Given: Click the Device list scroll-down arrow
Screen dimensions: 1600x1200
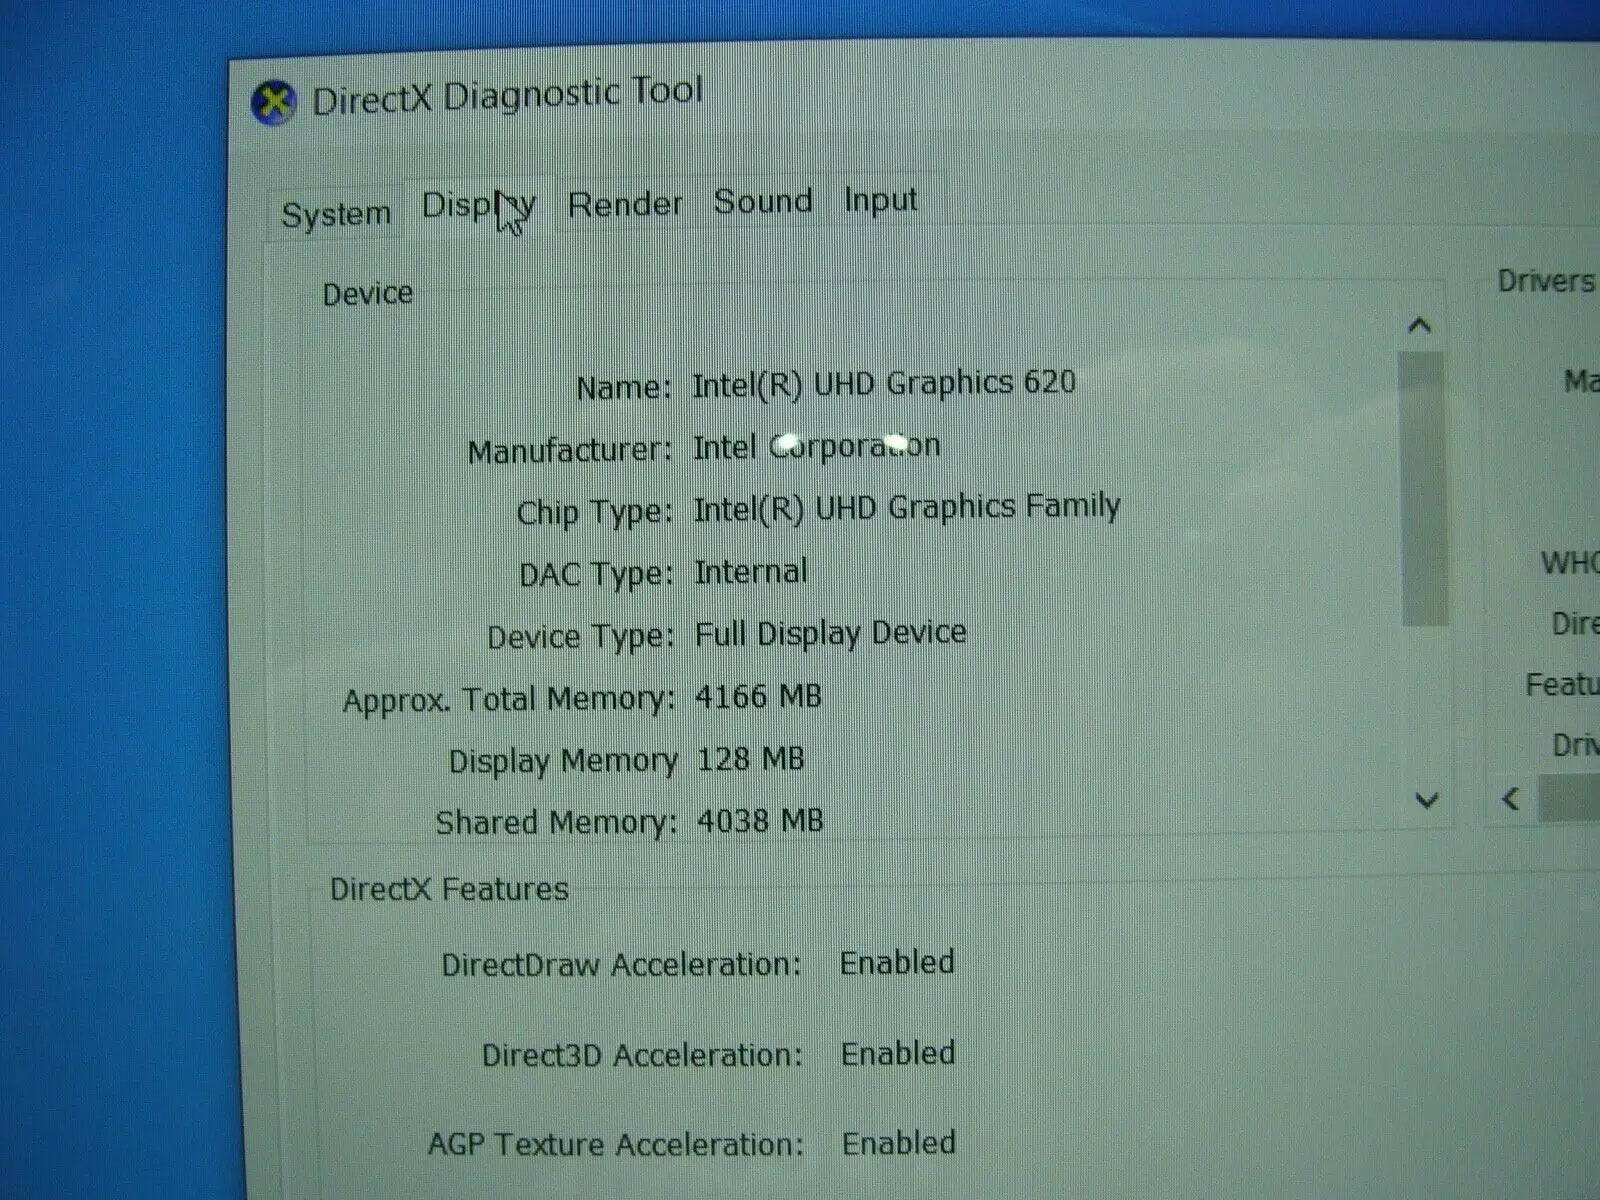Looking at the screenshot, I should click(x=1427, y=800).
